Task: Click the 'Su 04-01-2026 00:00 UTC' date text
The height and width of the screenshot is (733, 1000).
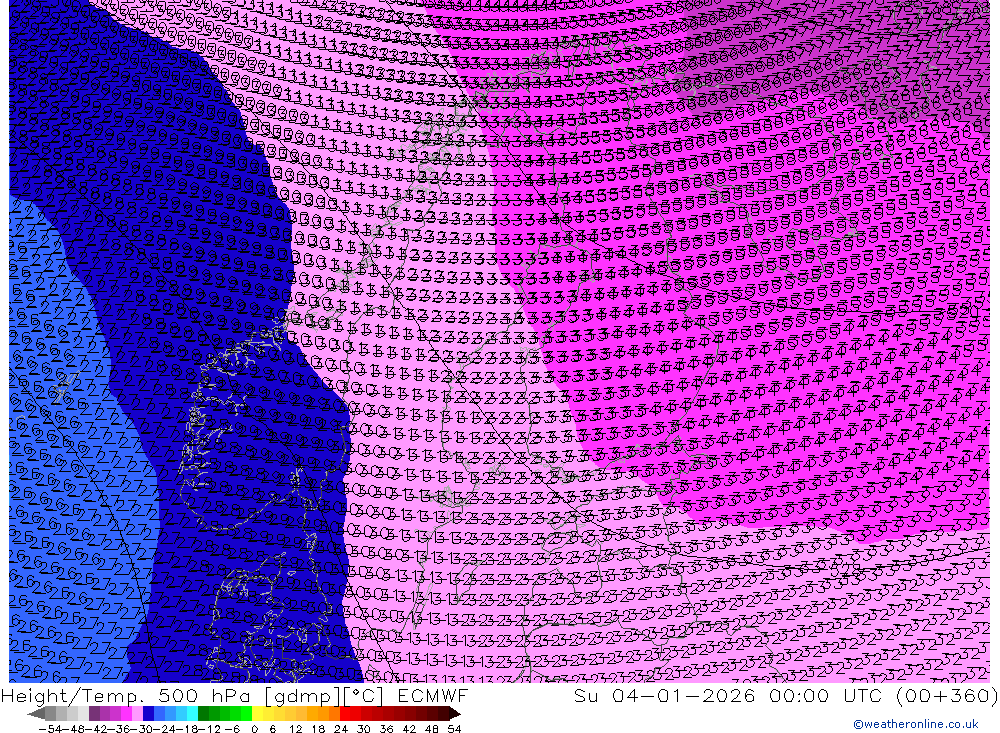Action: tap(730, 695)
